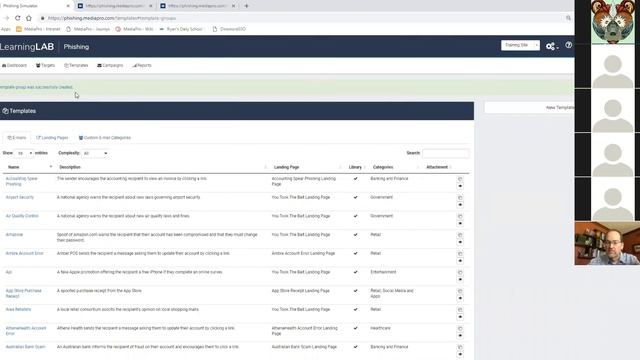This screenshot has width=640, height=360.
Task: Go to the browser home page icon
Action: [x=29, y=18]
